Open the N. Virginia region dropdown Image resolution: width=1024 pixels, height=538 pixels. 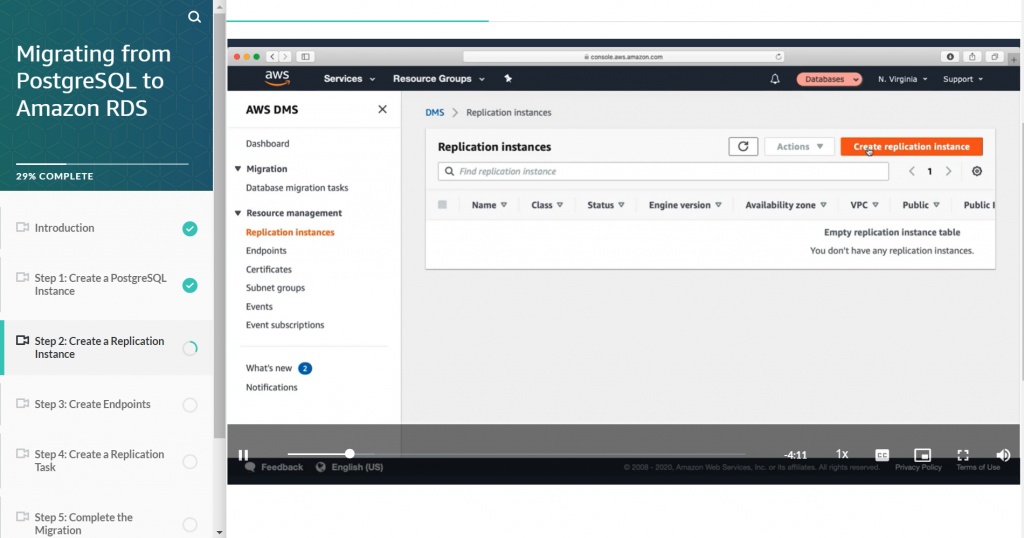(903, 79)
